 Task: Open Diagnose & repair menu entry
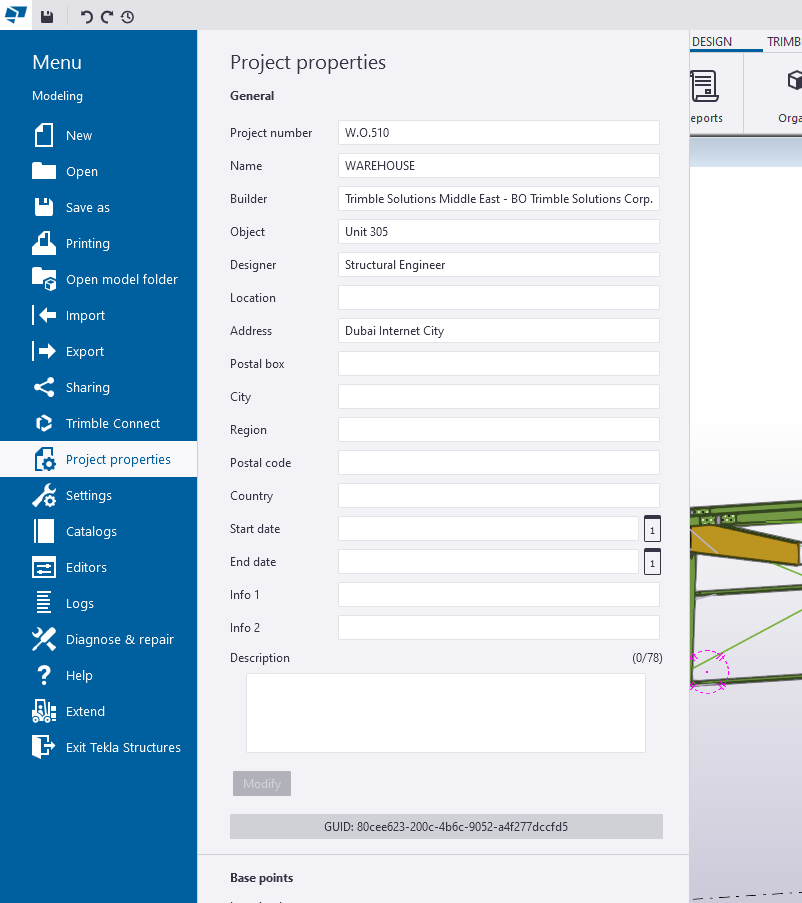(x=98, y=639)
